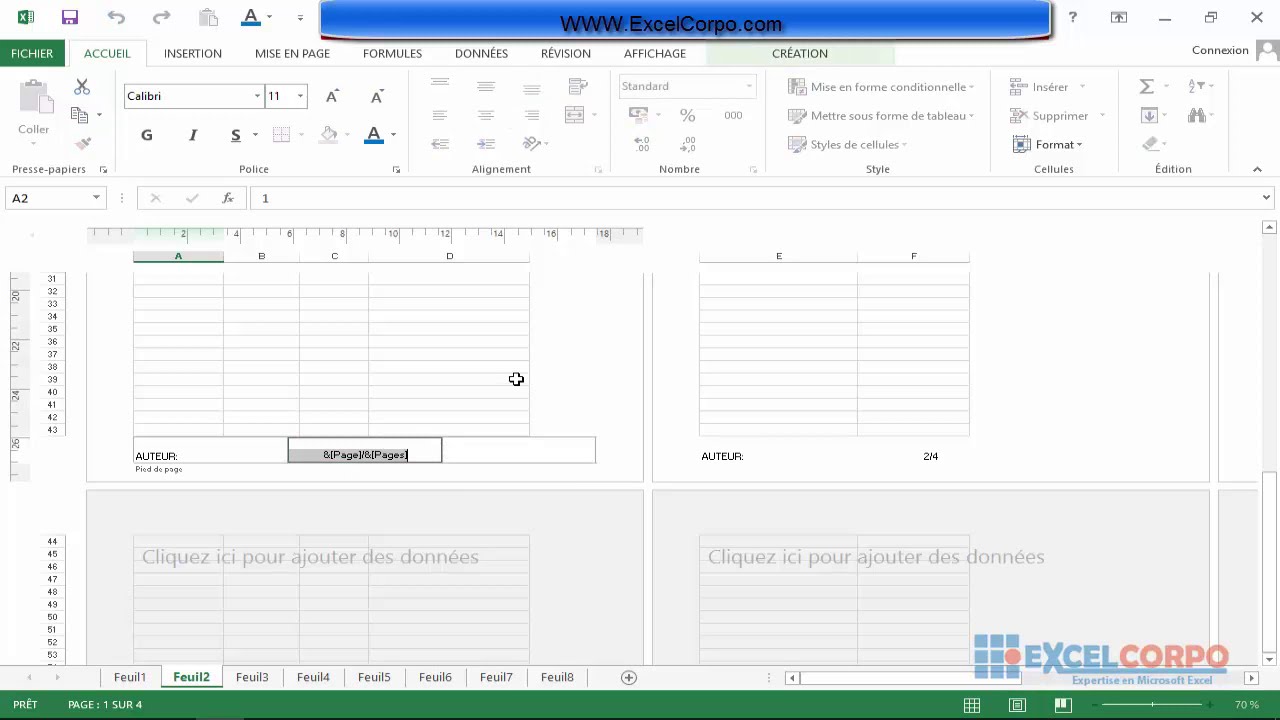Apply thousands separator format 000

pyautogui.click(x=733, y=115)
